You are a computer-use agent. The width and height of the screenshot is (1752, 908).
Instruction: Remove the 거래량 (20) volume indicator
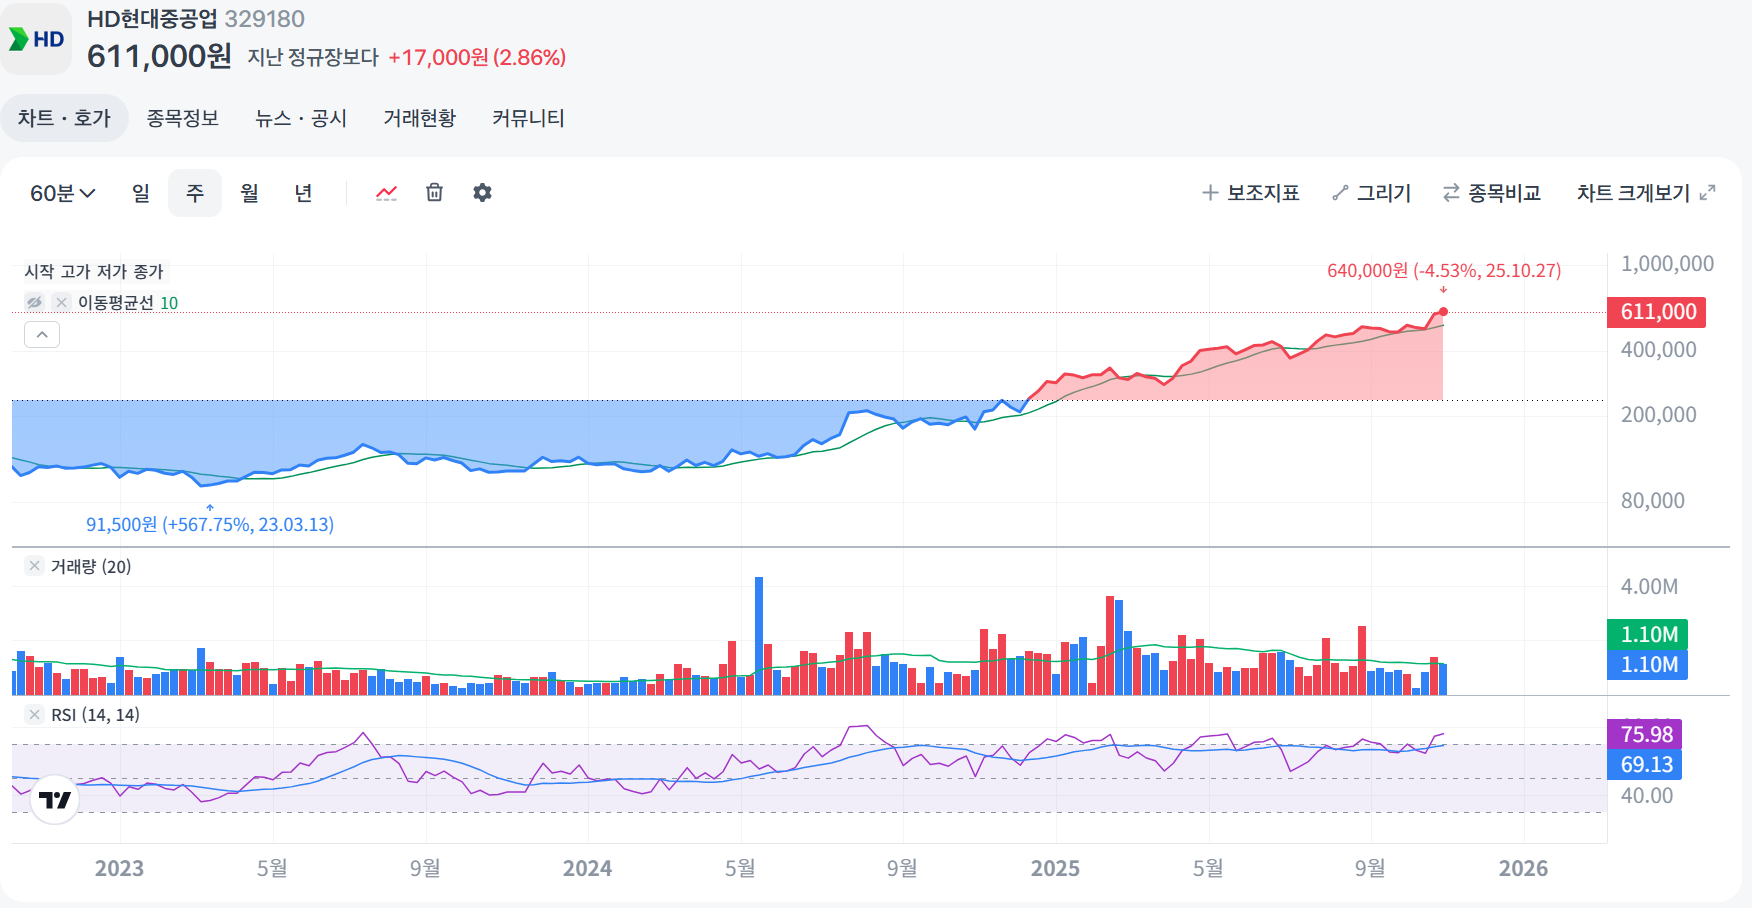(x=34, y=566)
